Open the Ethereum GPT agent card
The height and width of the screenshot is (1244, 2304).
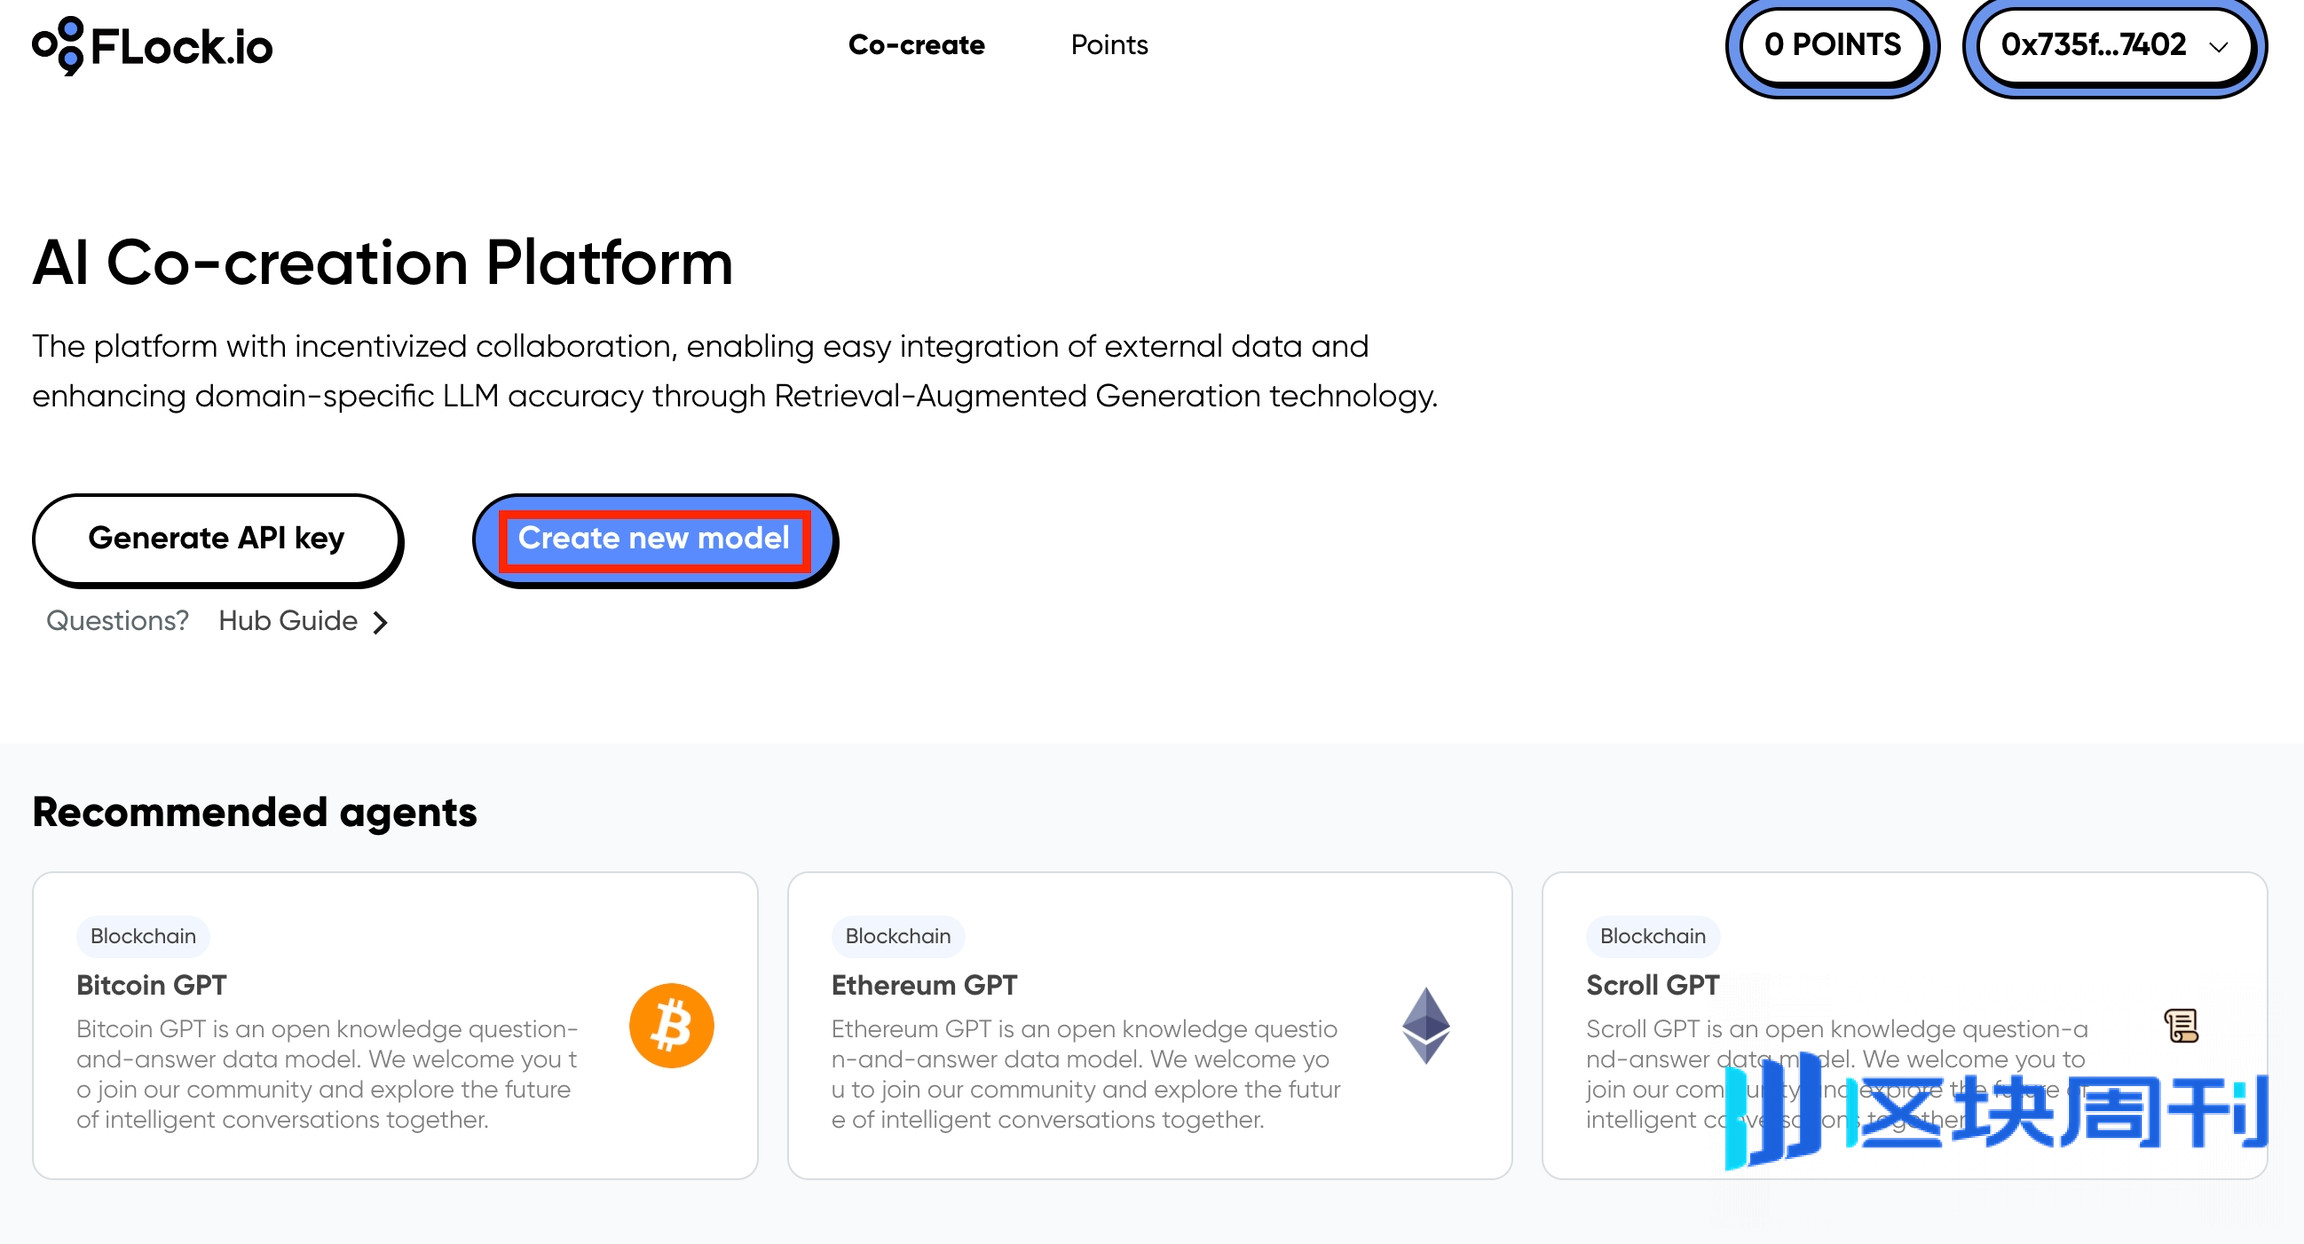point(1150,1025)
